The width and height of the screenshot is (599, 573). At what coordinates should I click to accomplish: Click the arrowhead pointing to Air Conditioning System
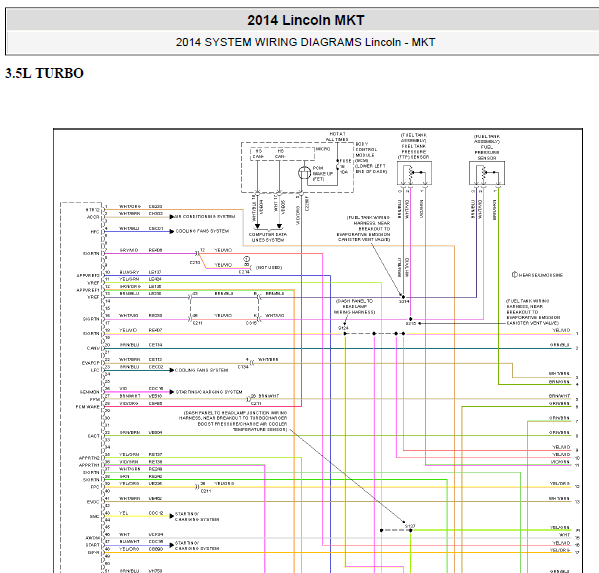tap(172, 217)
